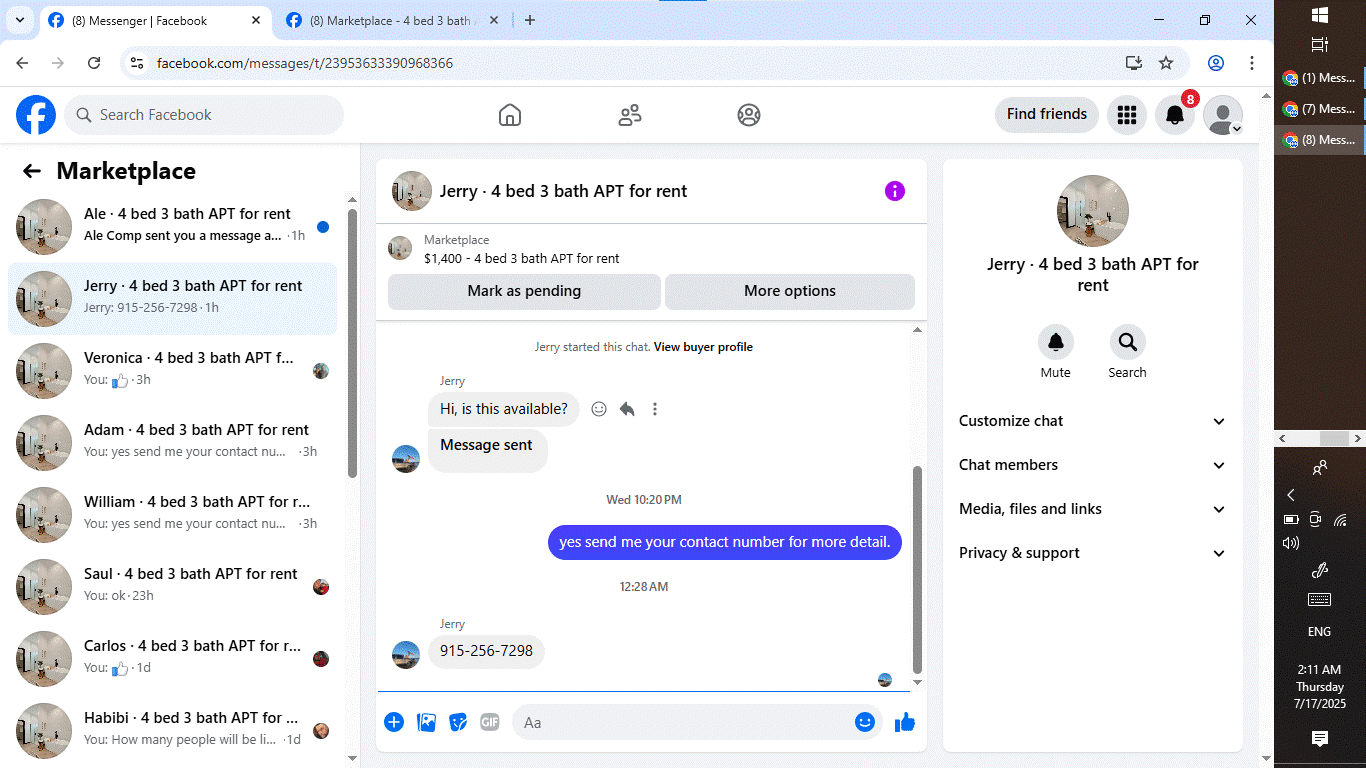Viewport: 1366px width, 768px height.
Task: Go back using the arrow beside Marketplace
Action: point(32,171)
